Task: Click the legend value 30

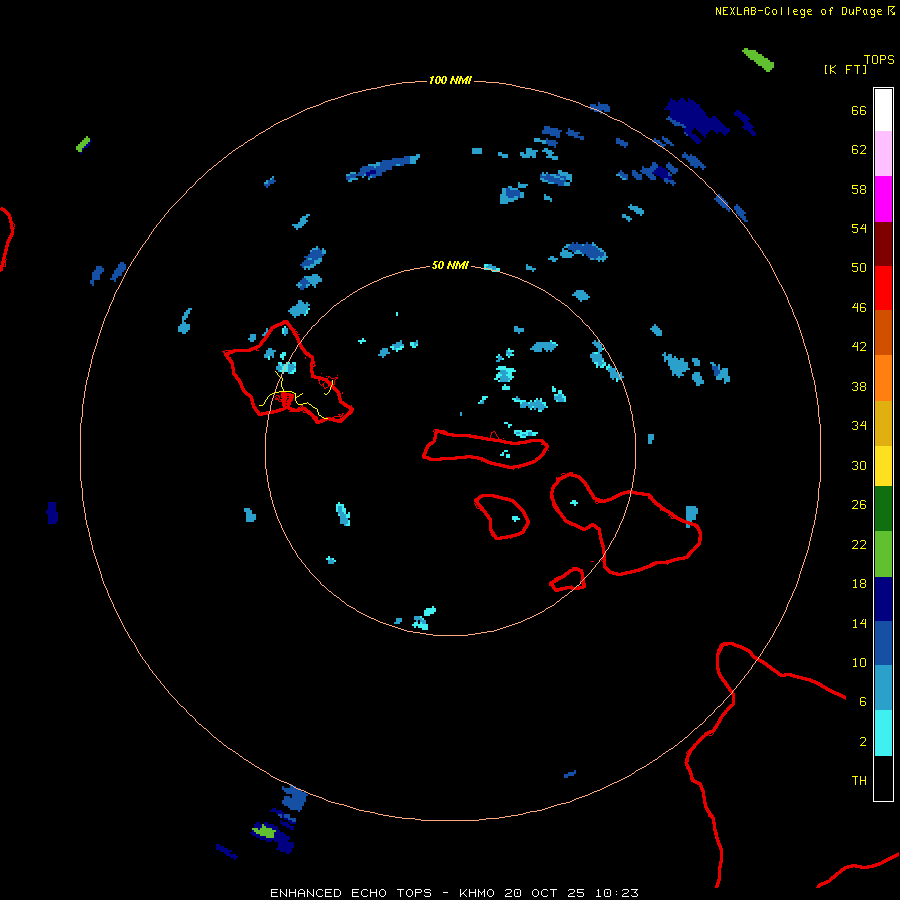Action: click(859, 465)
